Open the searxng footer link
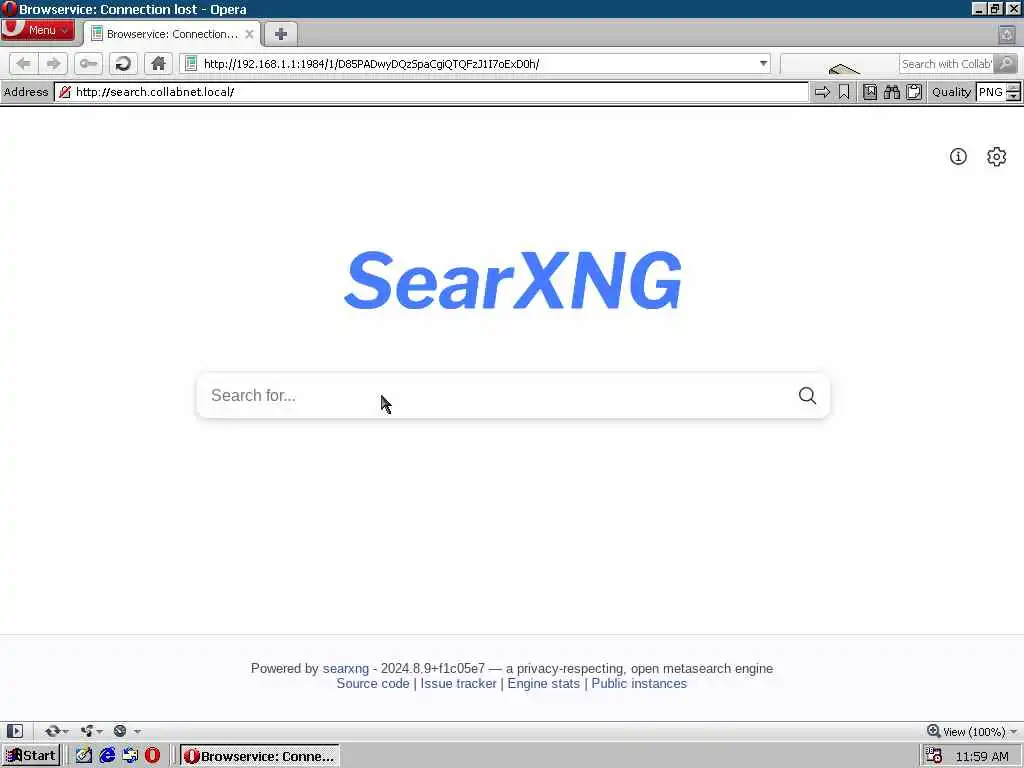The width and height of the screenshot is (1024, 768). (x=345, y=668)
